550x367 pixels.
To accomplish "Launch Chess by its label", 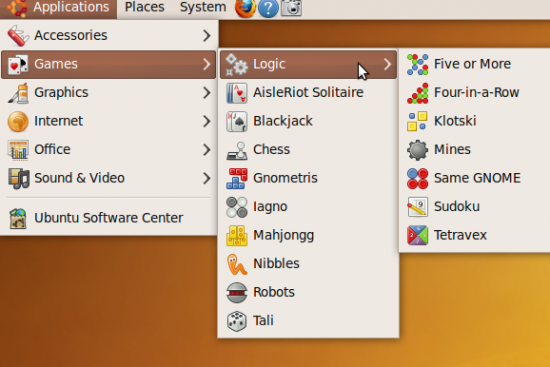I will pos(271,150).
